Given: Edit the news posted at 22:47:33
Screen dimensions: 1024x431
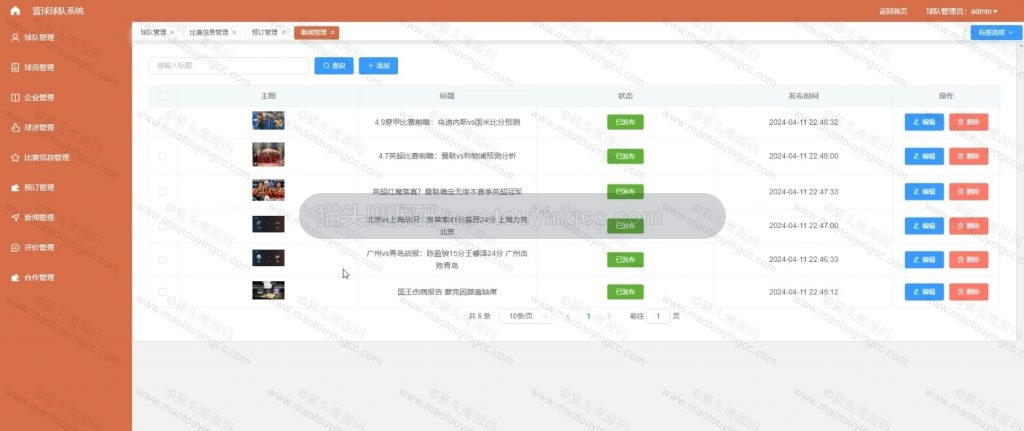Looking at the screenshot, I should (923, 191).
